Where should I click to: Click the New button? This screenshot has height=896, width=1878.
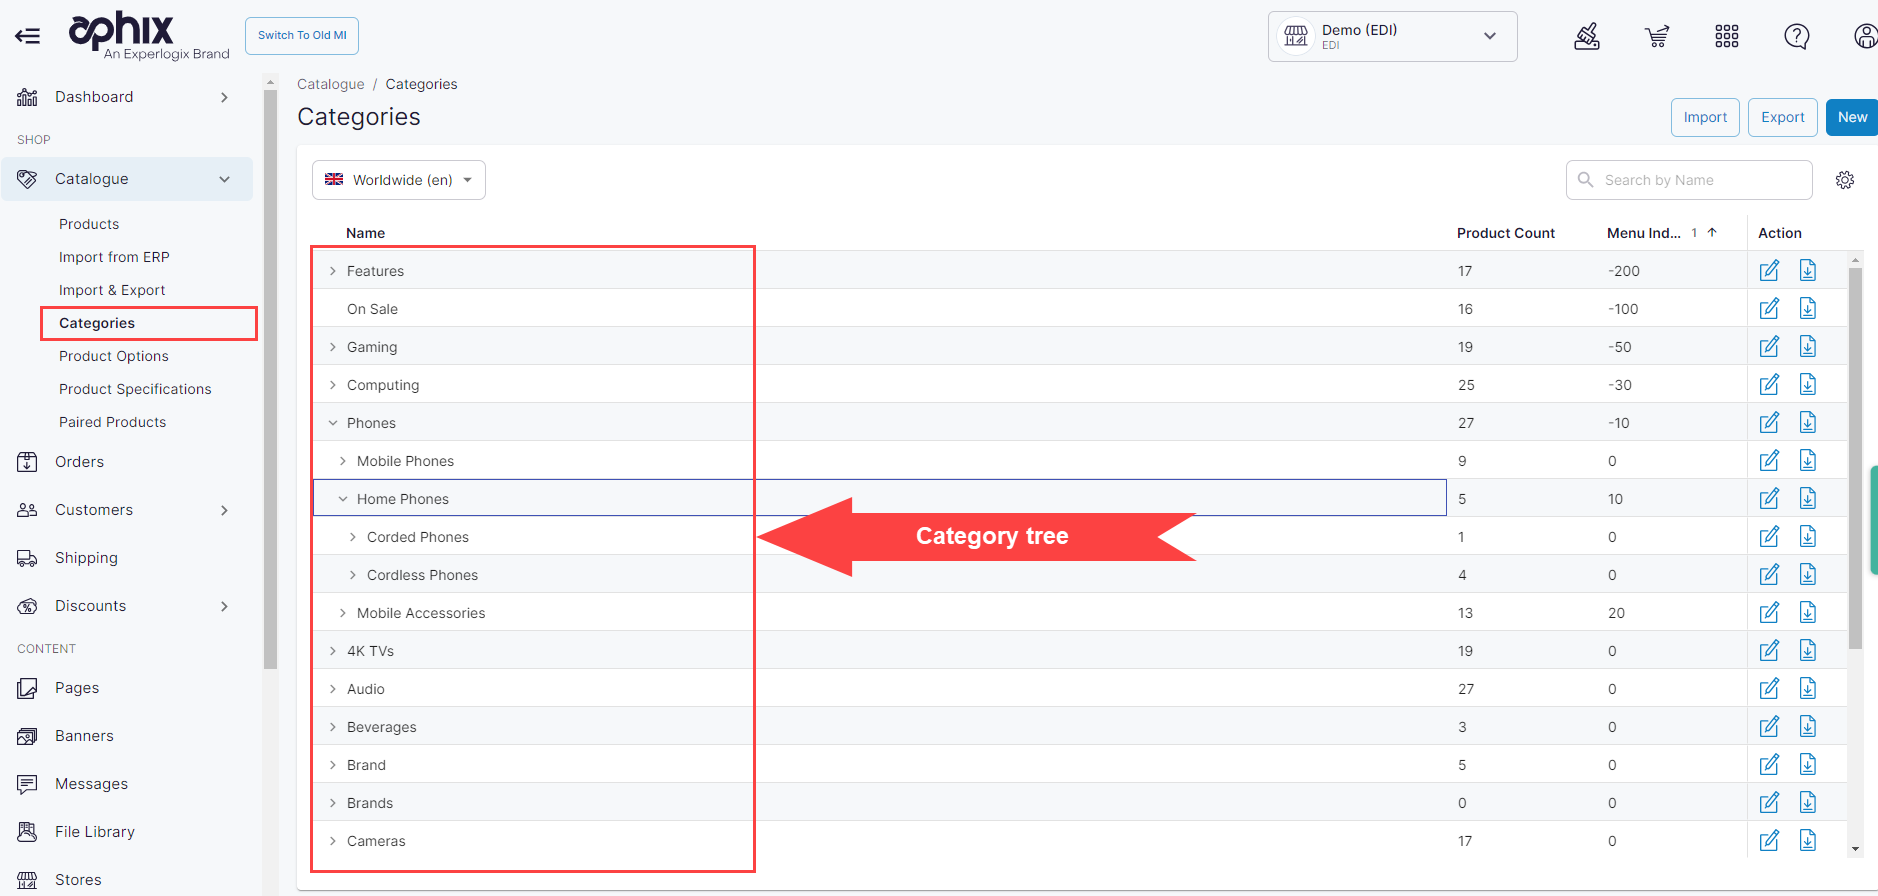pyautogui.click(x=1851, y=117)
